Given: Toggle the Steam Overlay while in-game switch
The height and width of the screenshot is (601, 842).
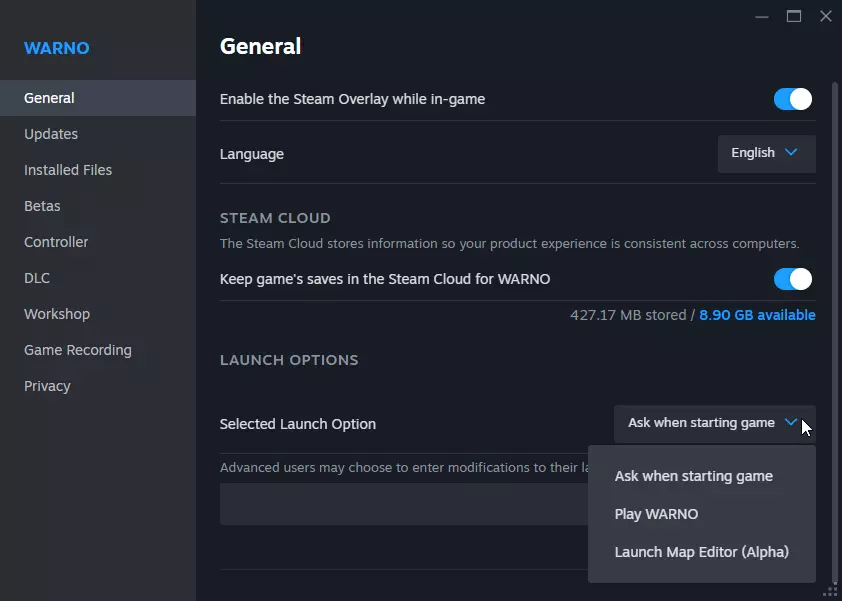Looking at the screenshot, I should (792, 99).
